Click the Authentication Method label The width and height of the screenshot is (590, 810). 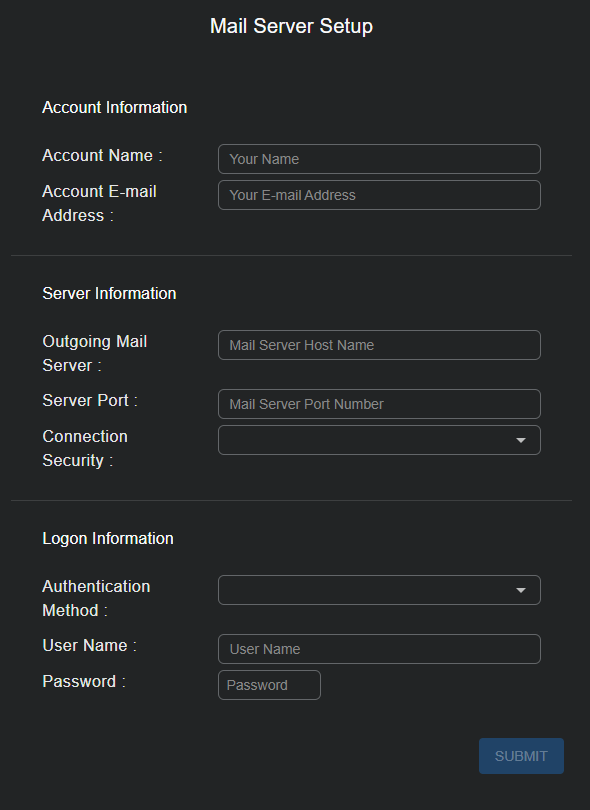click(96, 598)
